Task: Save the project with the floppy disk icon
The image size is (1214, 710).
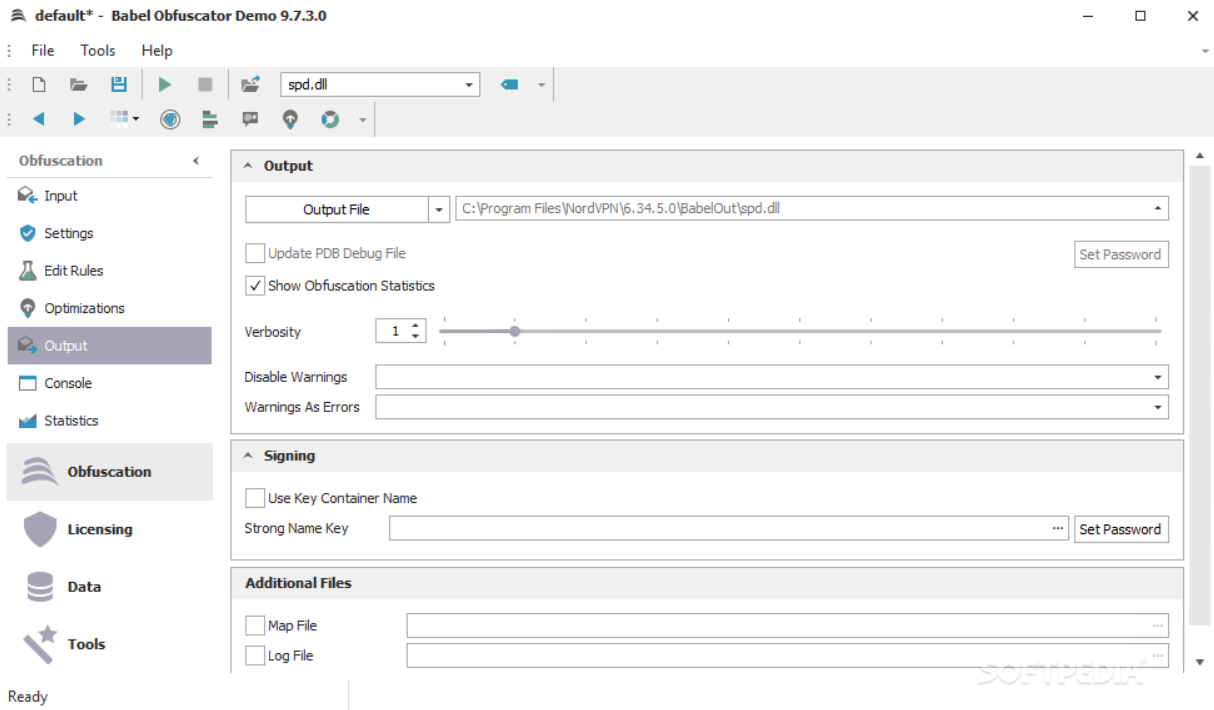Action: pyautogui.click(x=119, y=85)
